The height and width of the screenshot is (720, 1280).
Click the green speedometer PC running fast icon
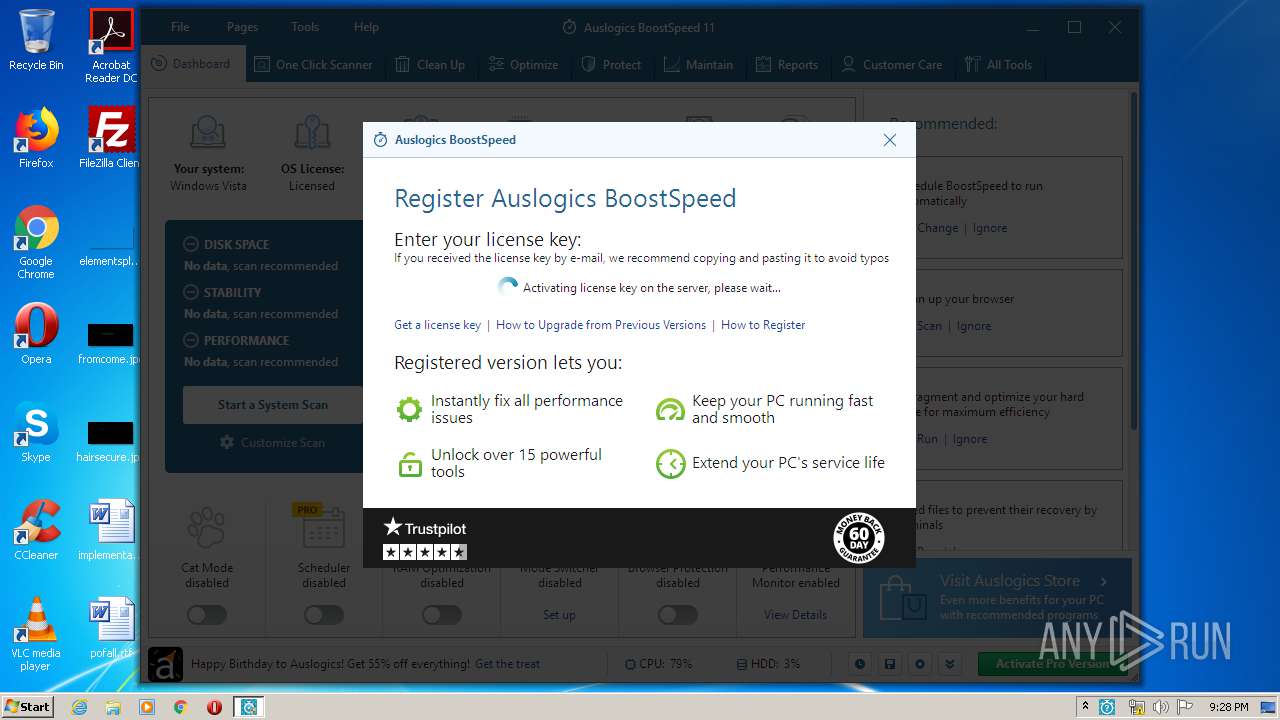pos(670,409)
